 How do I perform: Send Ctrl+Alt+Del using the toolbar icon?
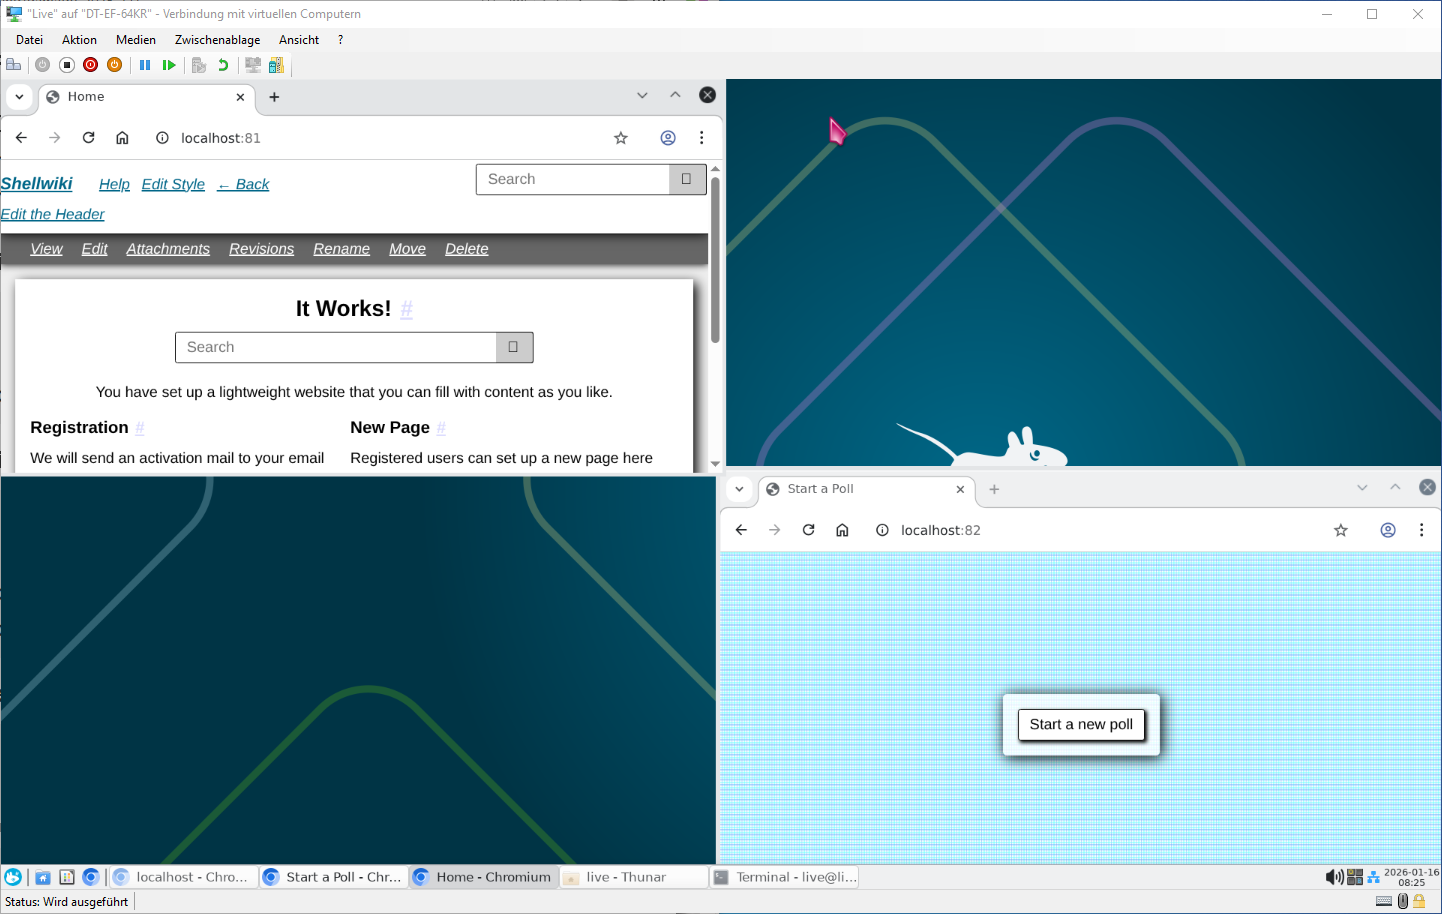click(x=14, y=65)
